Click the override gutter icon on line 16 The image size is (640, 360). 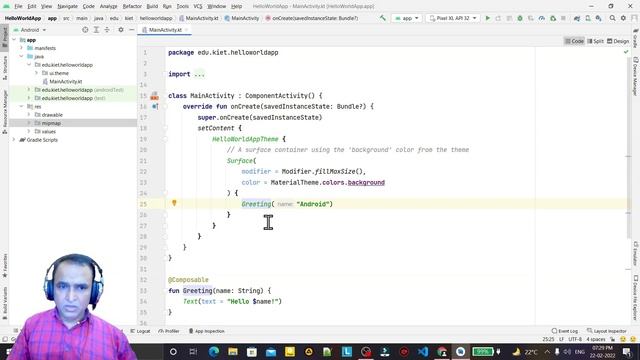155,106
